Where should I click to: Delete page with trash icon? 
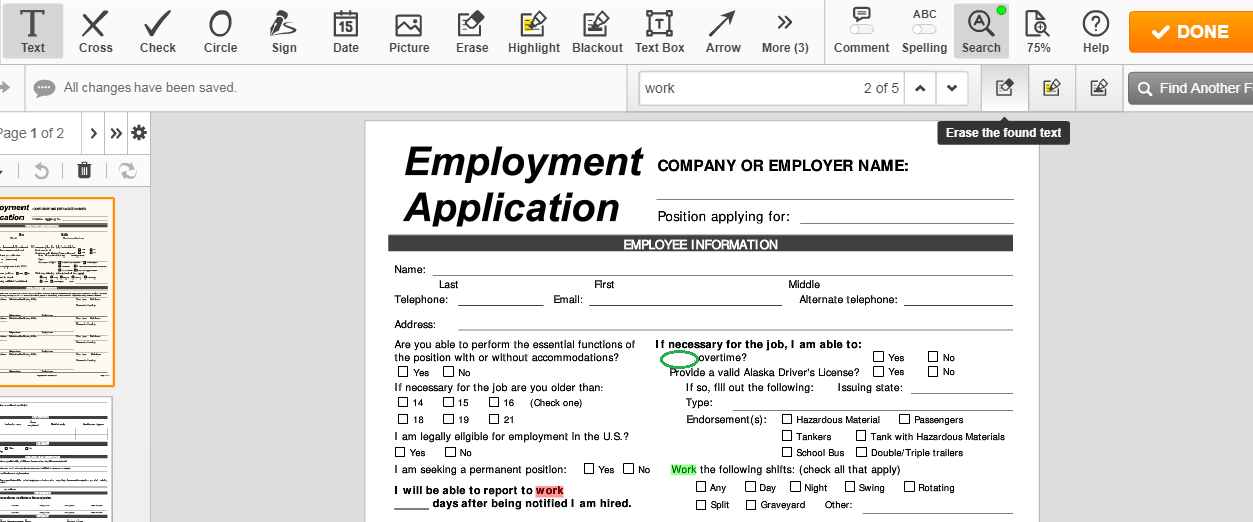coord(84,170)
